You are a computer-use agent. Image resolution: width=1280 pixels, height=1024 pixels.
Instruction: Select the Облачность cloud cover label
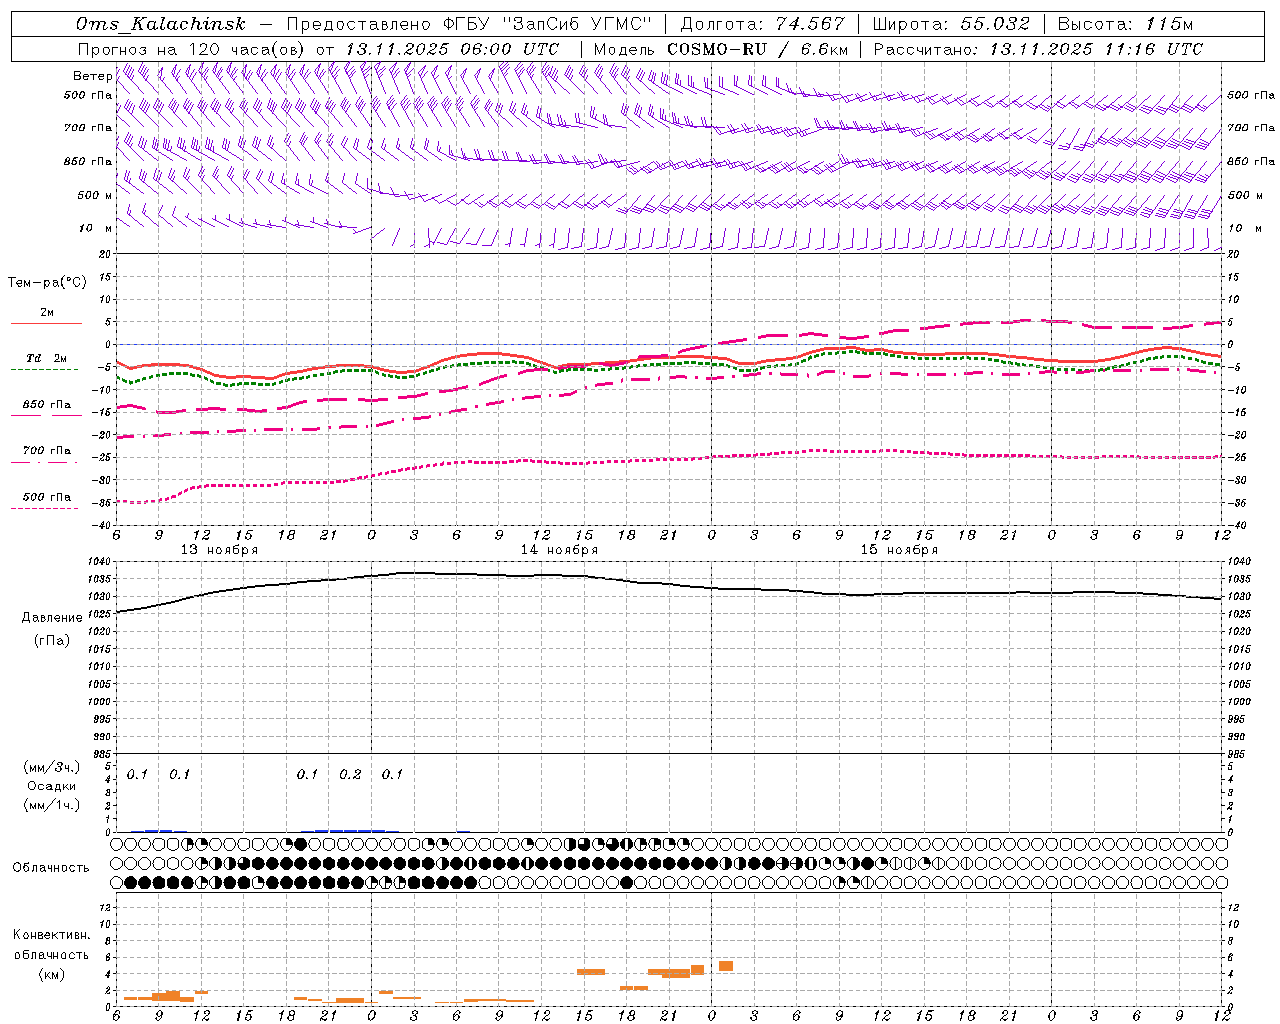click(x=51, y=868)
